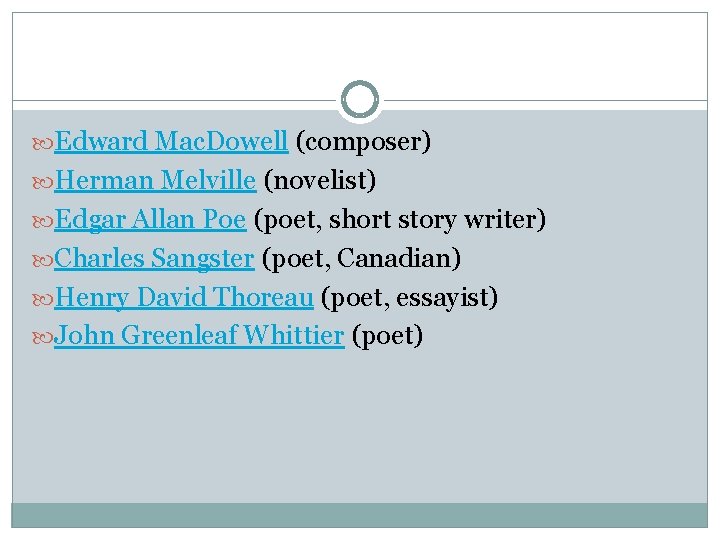The width and height of the screenshot is (720, 540).
Task: Select the bullet icon next to Henry David Thoreau
Action: 42,298
